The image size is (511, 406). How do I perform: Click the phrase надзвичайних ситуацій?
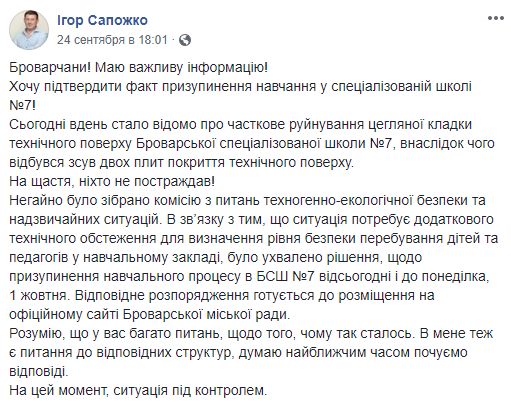click(84, 220)
